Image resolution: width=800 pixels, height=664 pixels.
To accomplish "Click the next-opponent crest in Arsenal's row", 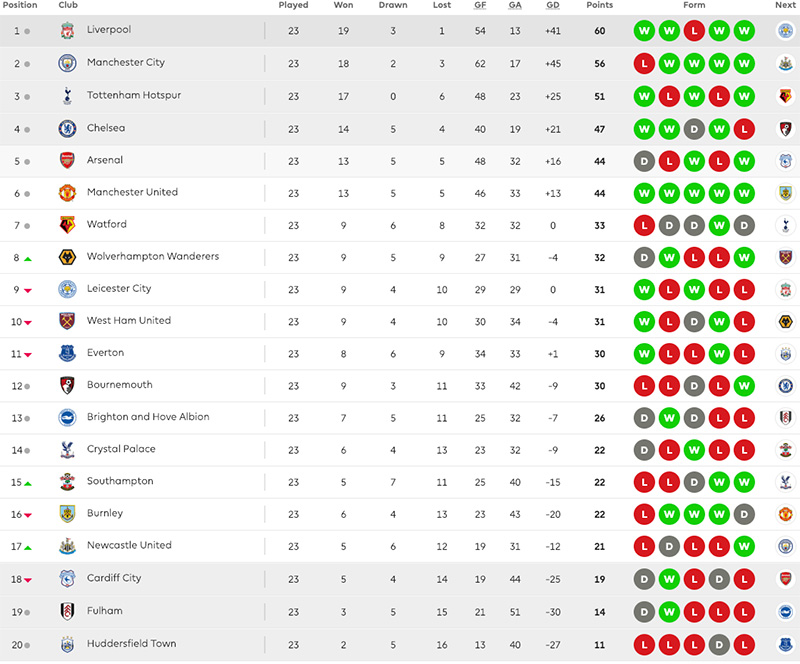I will tap(786, 161).
